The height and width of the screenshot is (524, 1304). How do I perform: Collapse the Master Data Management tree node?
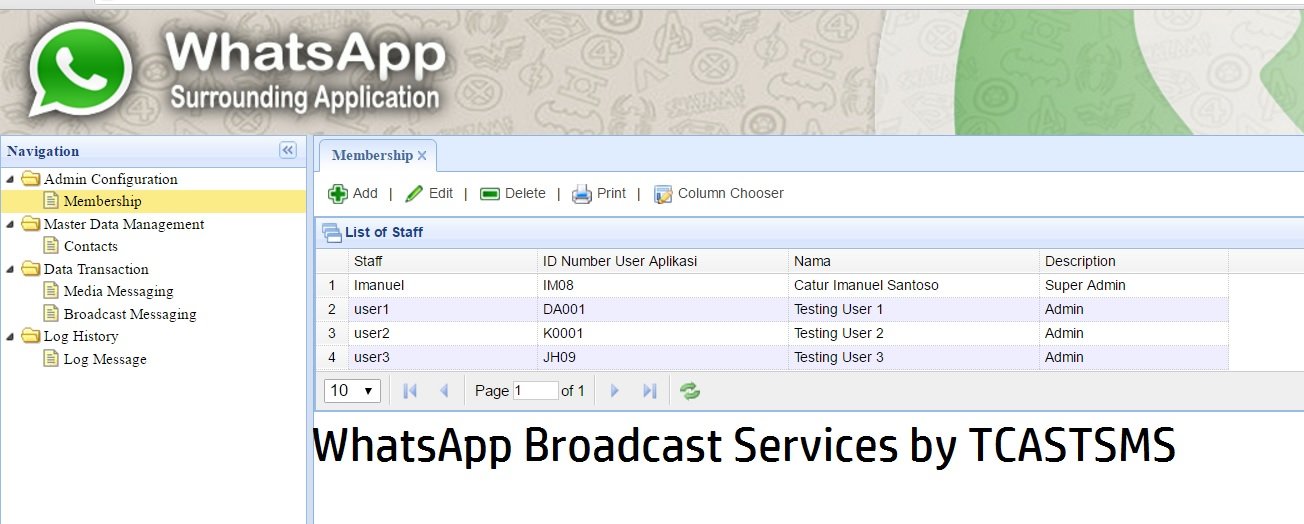(x=11, y=224)
